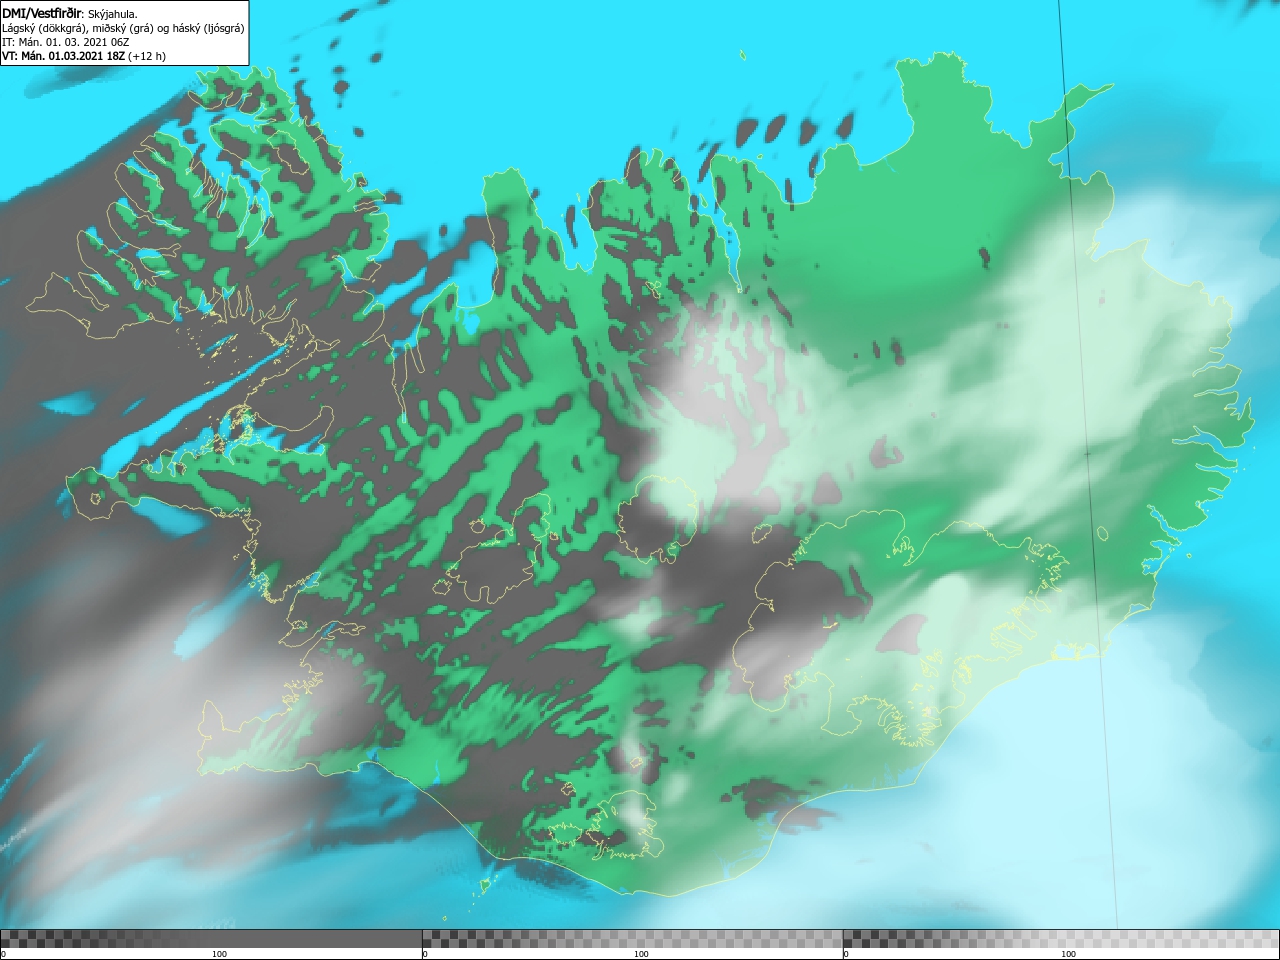Click the dark gray low-cloud color bar
Image resolution: width=1280 pixels, height=960 pixels.
(x=211, y=939)
